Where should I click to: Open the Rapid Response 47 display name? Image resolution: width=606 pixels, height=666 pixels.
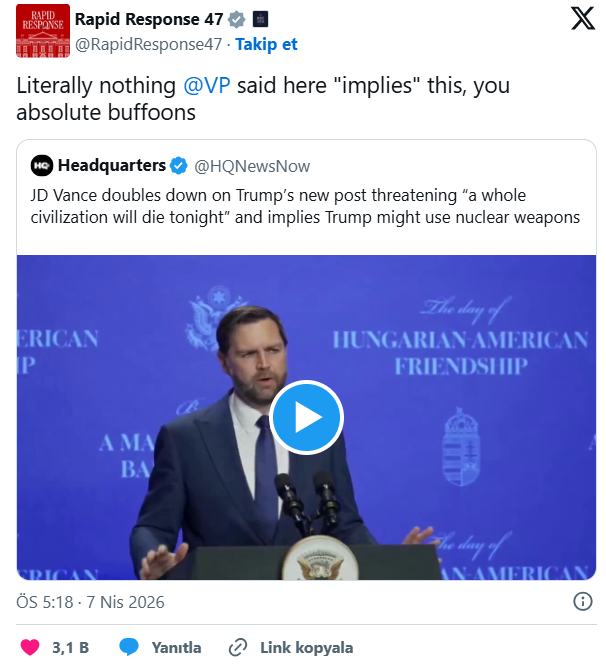pyautogui.click(x=148, y=19)
